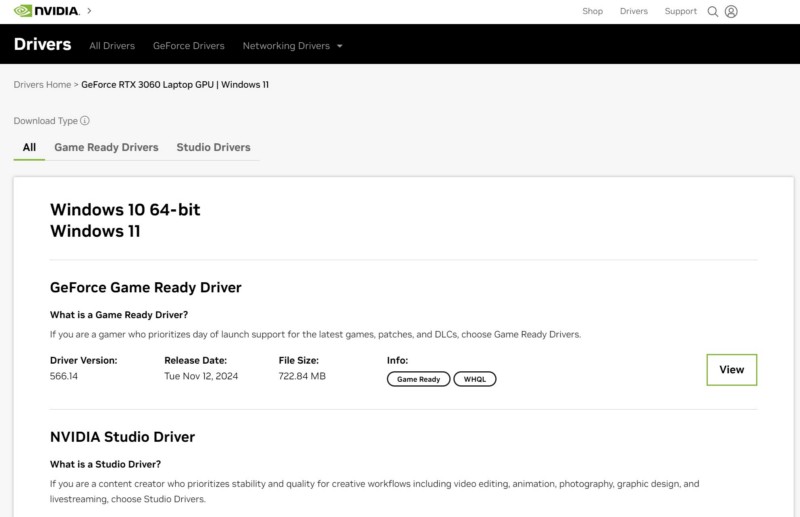Return to Drivers Home breadcrumb
This screenshot has width=800, height=517.
coord(42,85)
